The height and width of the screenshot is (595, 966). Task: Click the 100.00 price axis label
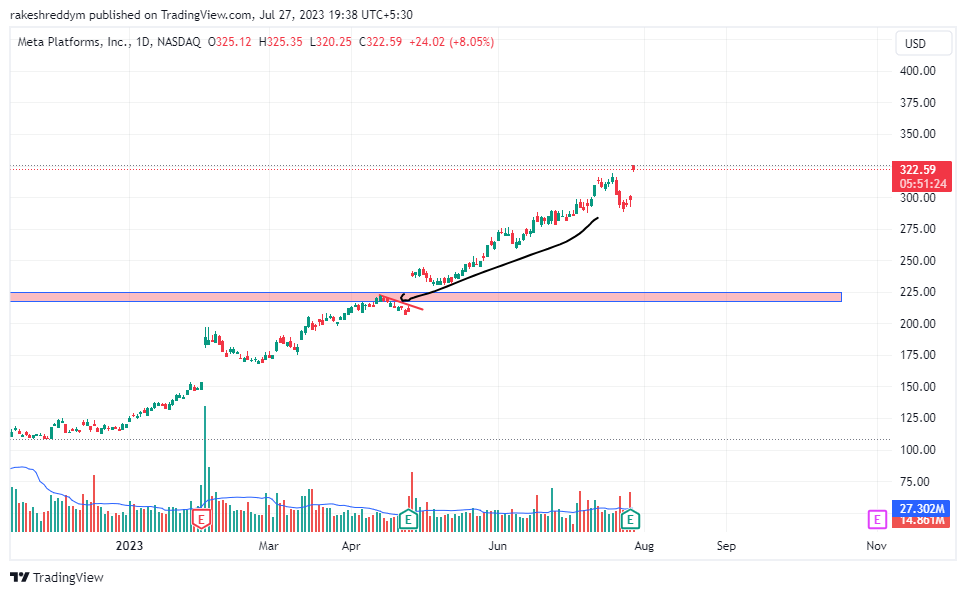(917, 450)
